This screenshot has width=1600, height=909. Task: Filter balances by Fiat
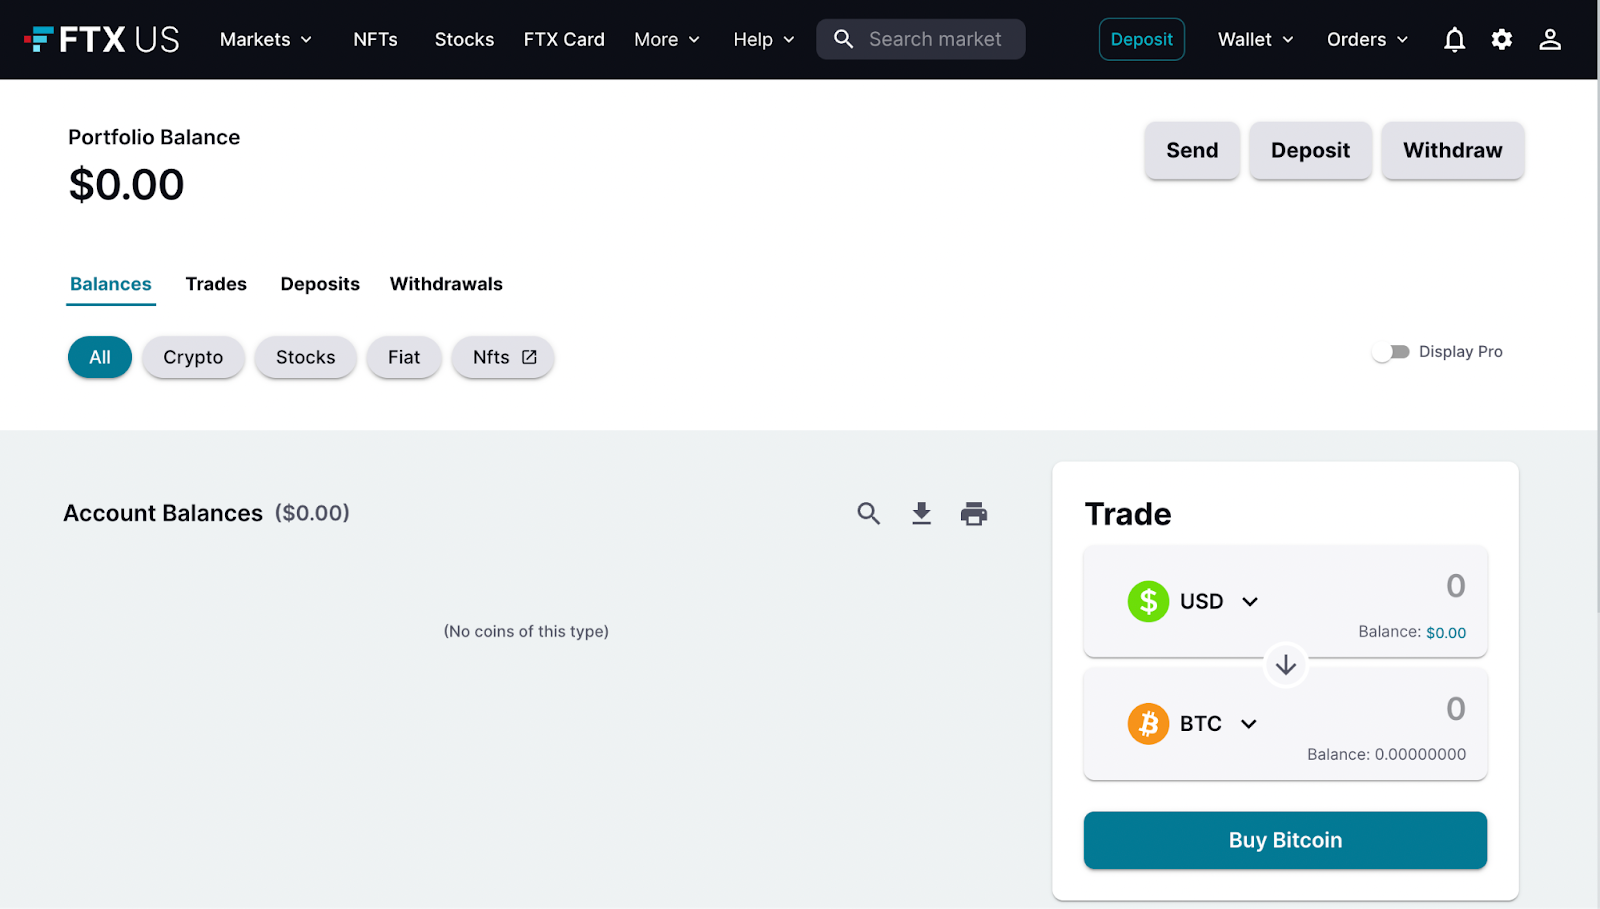tap(404, 357)
